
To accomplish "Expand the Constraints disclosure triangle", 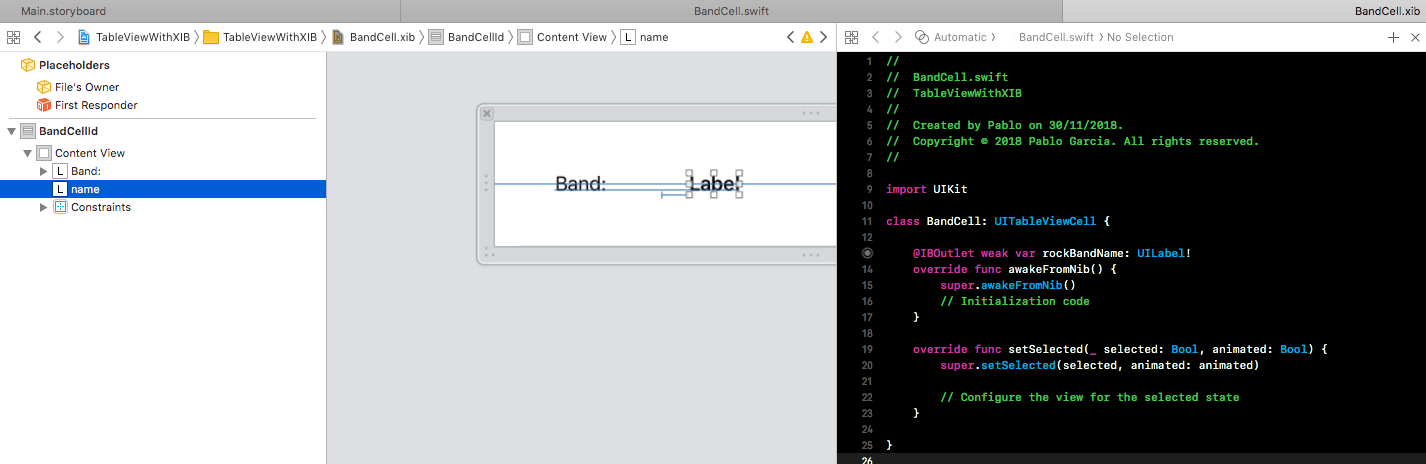I will coord(43,207).
